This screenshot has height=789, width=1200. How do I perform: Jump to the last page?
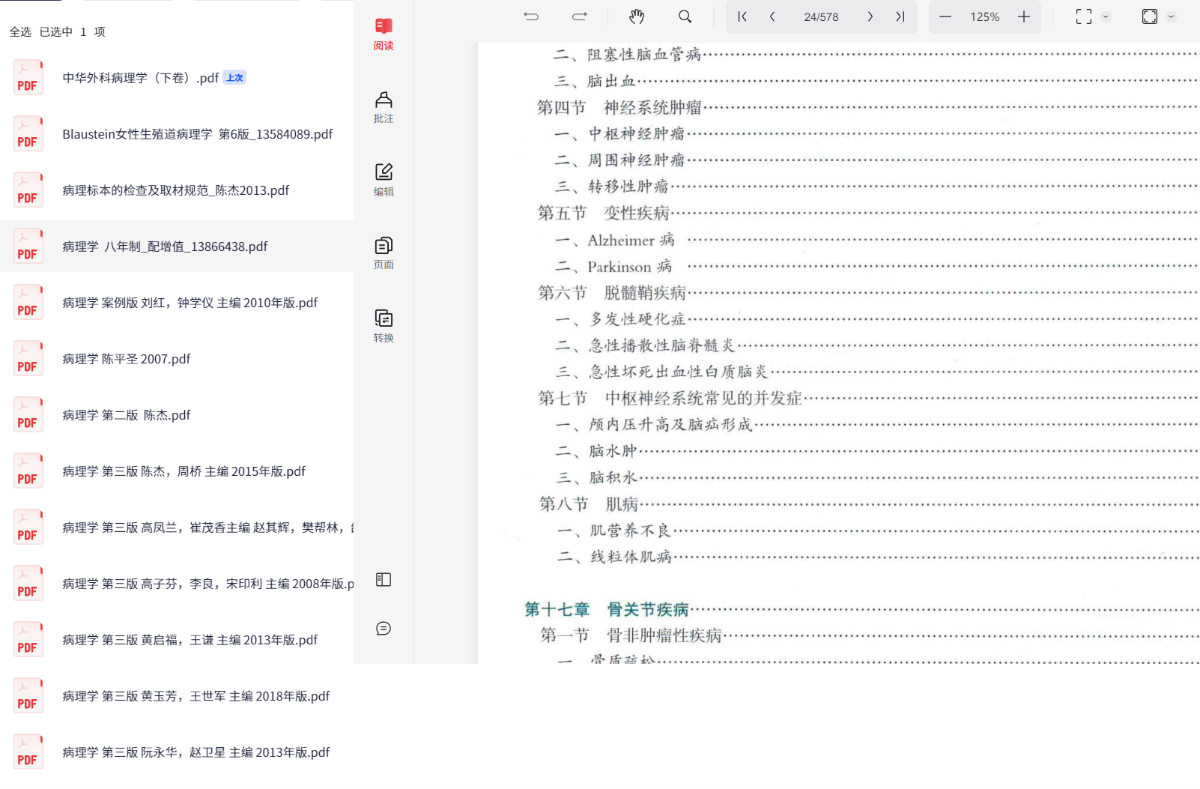[900, 17]
